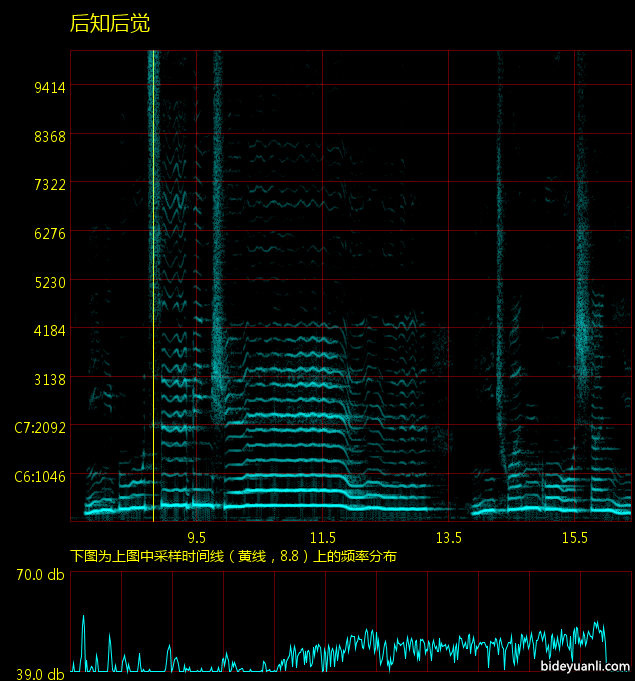Select the 3138 frequency label
This screenshot has width=635, height=681.
tap(49, 379)
